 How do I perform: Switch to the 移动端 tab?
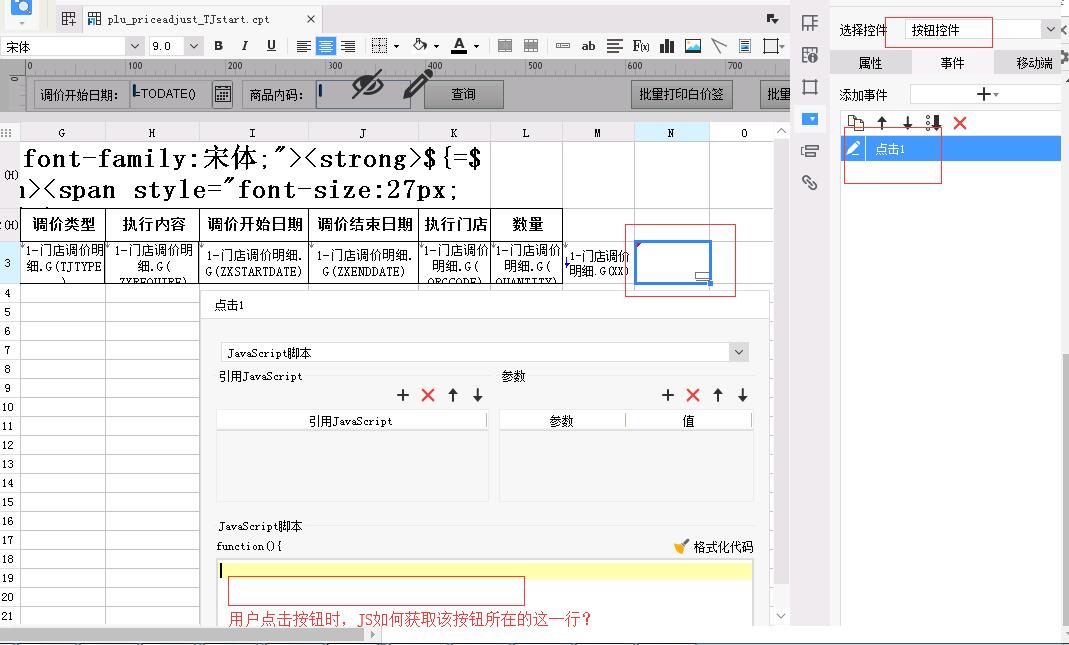pos(1034,63)
